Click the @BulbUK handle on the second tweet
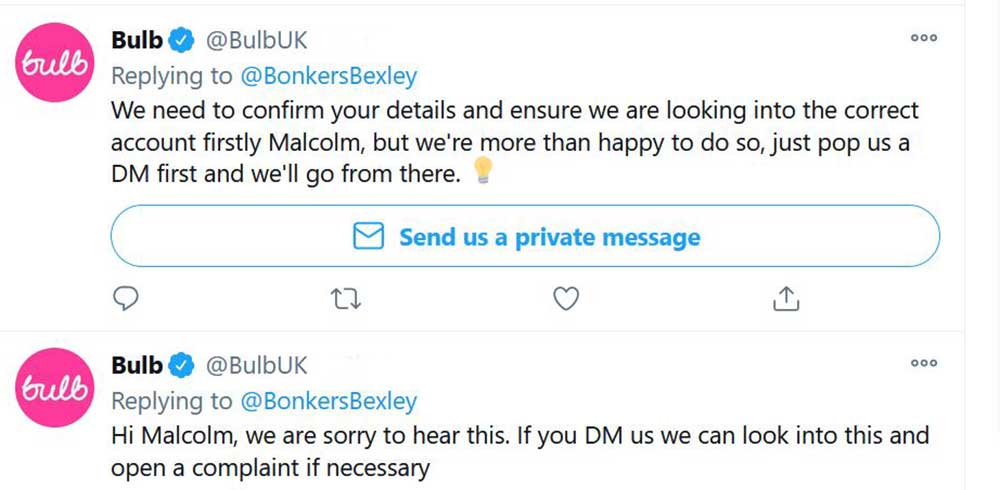Screen dimensions: 1000x490 257,366
